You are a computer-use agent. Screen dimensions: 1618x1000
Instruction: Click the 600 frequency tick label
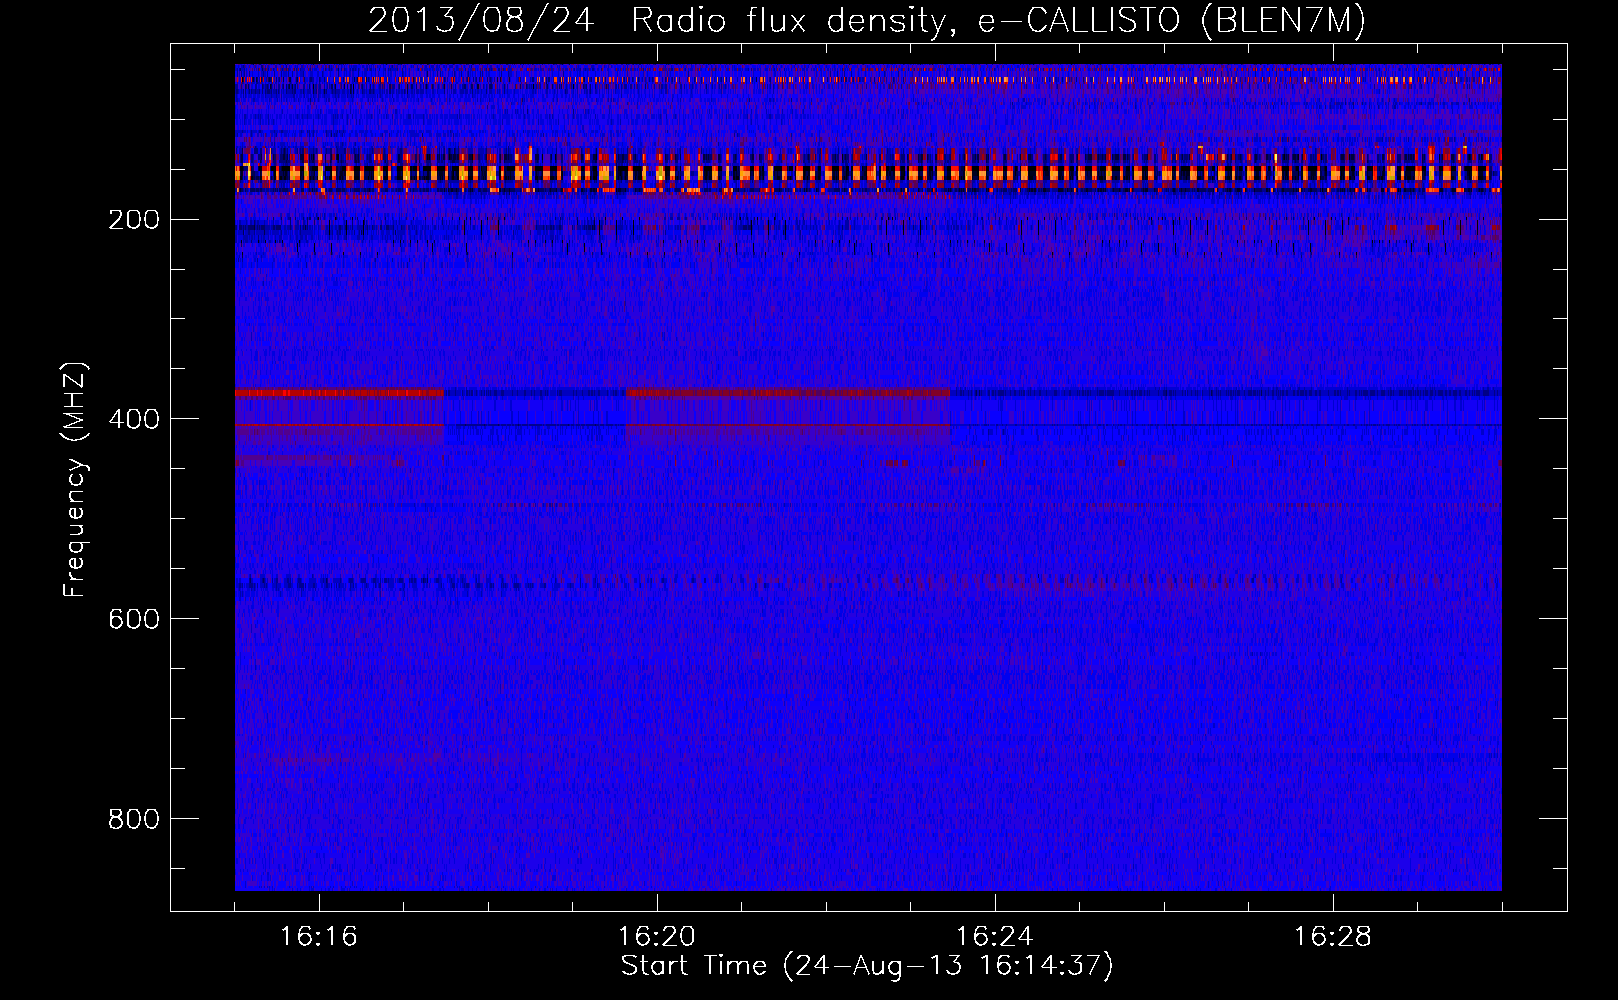click(x=134, y=619)
